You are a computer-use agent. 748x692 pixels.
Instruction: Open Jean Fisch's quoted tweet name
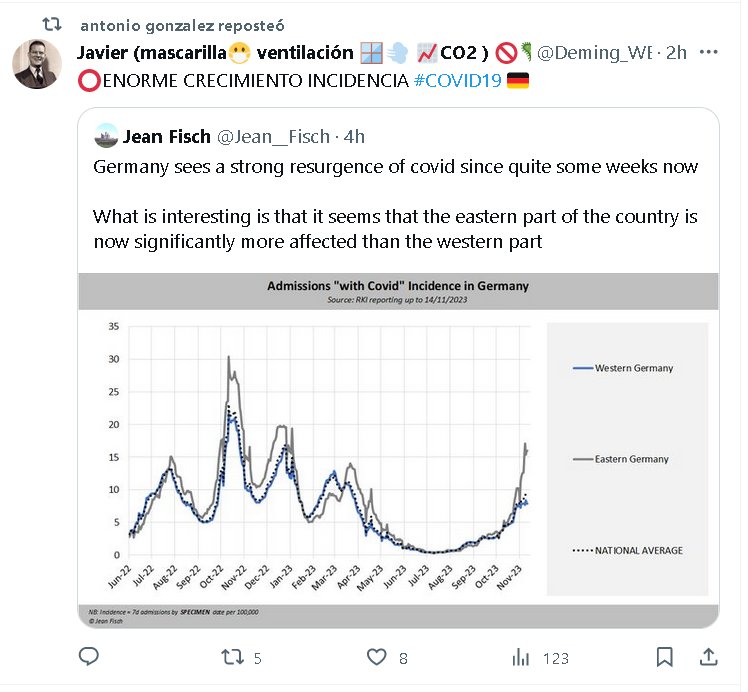click(x=166, y=136)
